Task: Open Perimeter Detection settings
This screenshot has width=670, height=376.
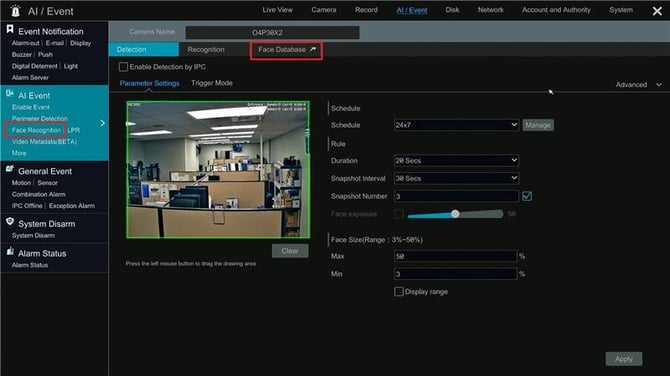Action: [40, 118]
